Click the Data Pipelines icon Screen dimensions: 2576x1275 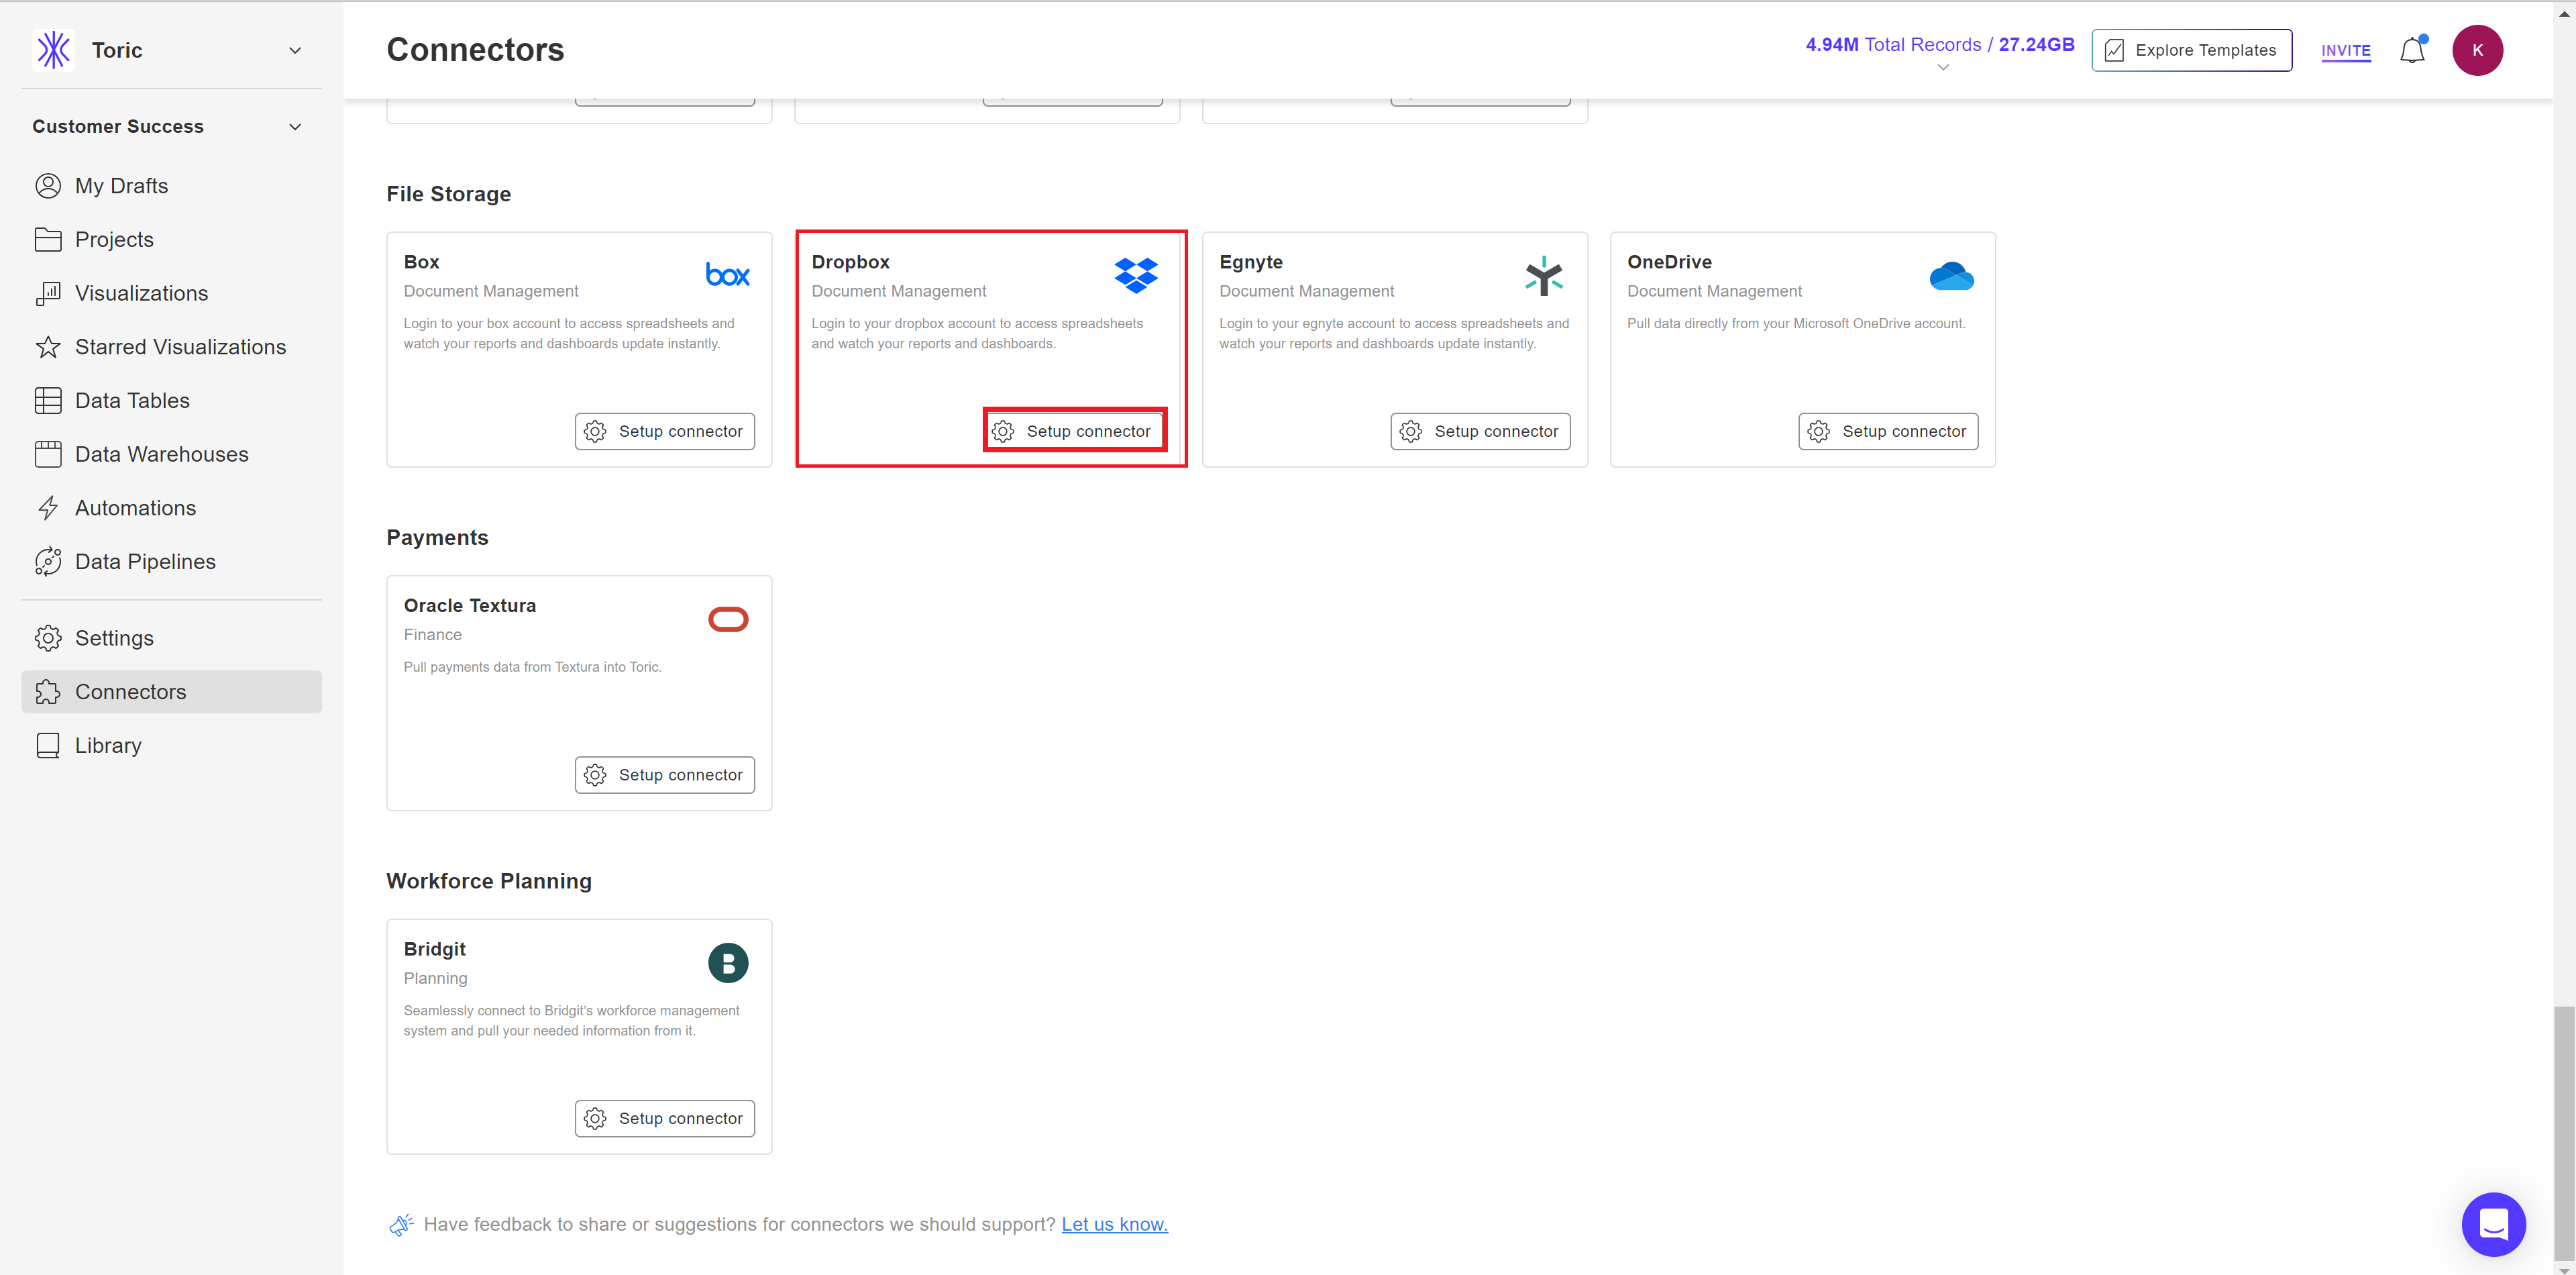[48, 562]
